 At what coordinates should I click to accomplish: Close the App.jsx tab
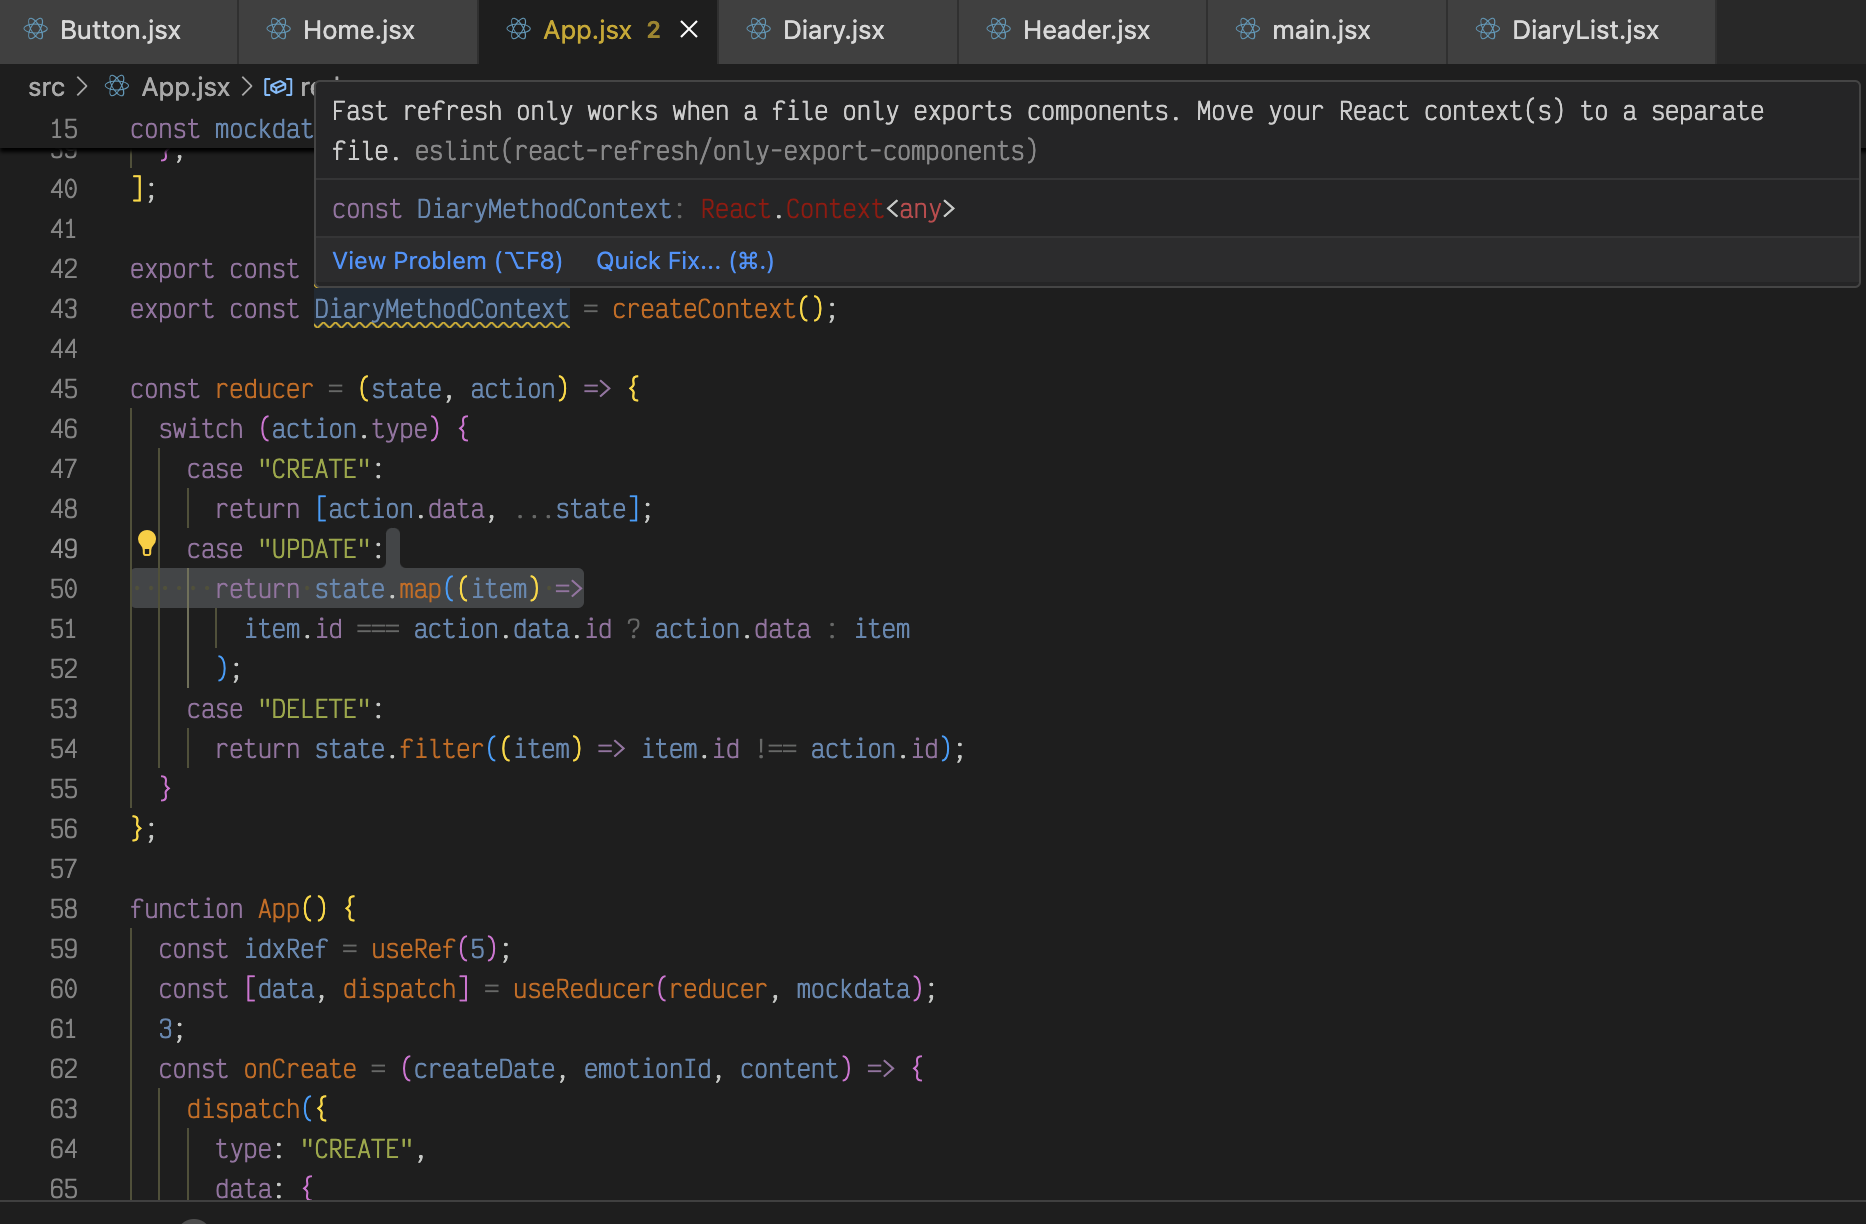(689, 30)
